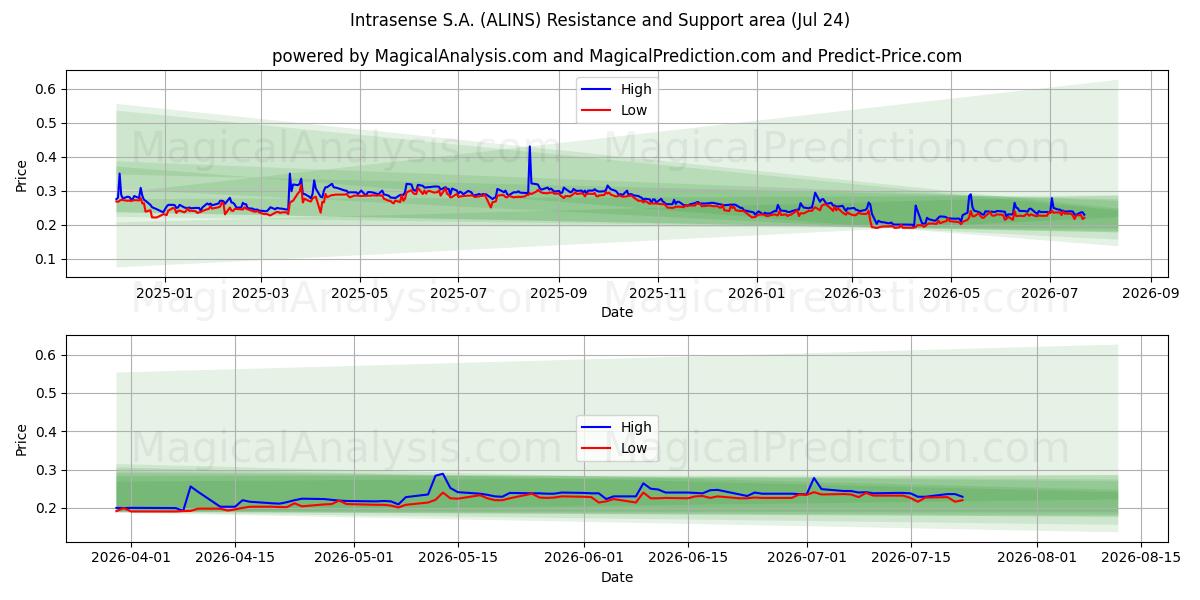Click the '2026-07-01' x-axis label in bottom chart
The width and height of the screenshot is (1200, 600).
click(x=808, y=558)
